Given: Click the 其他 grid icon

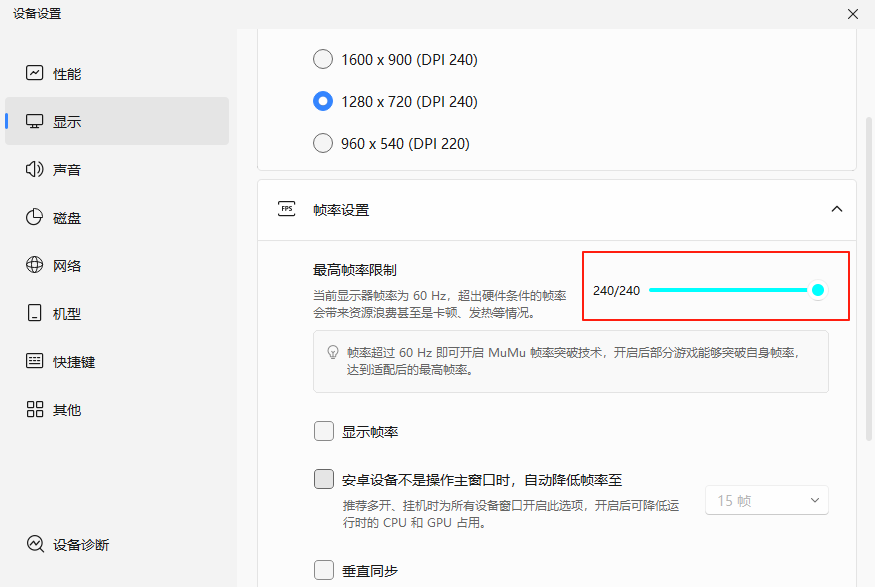Looking at the screenshot, I should (x=35, y=409).
